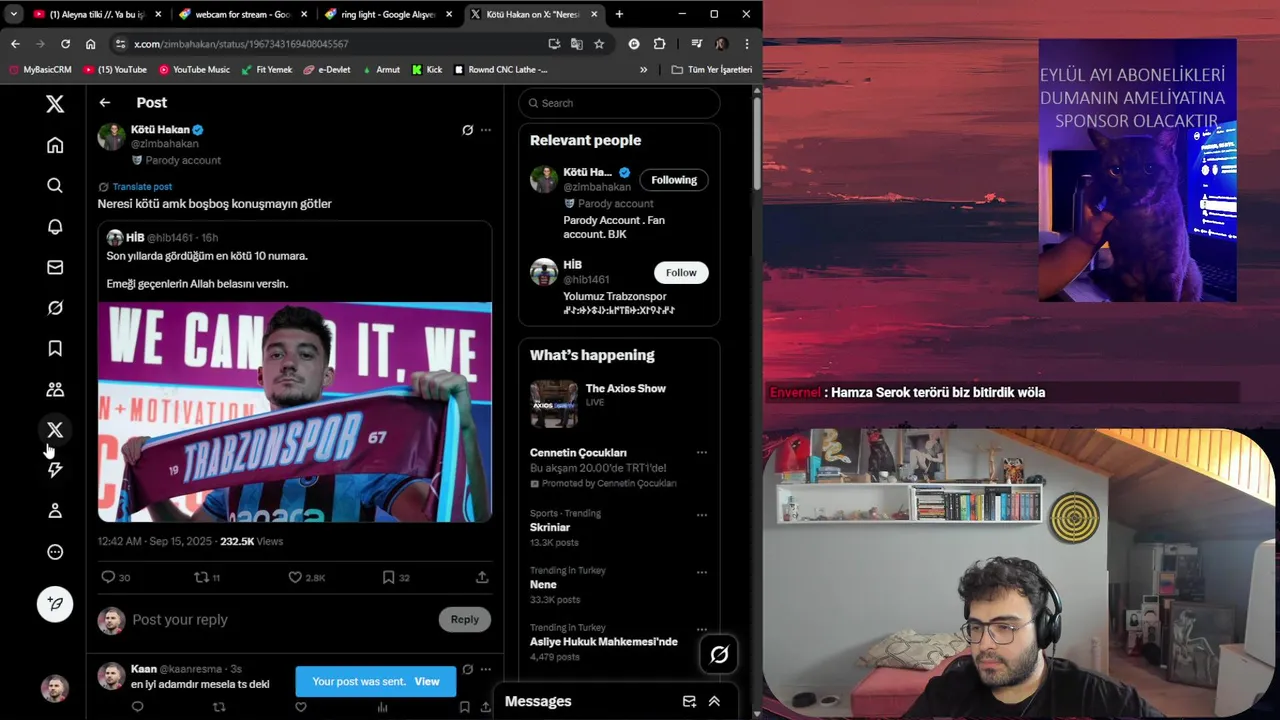Open options for Skriniar trend
This screenshot has width=1280, height=720.
coord(702,515)
